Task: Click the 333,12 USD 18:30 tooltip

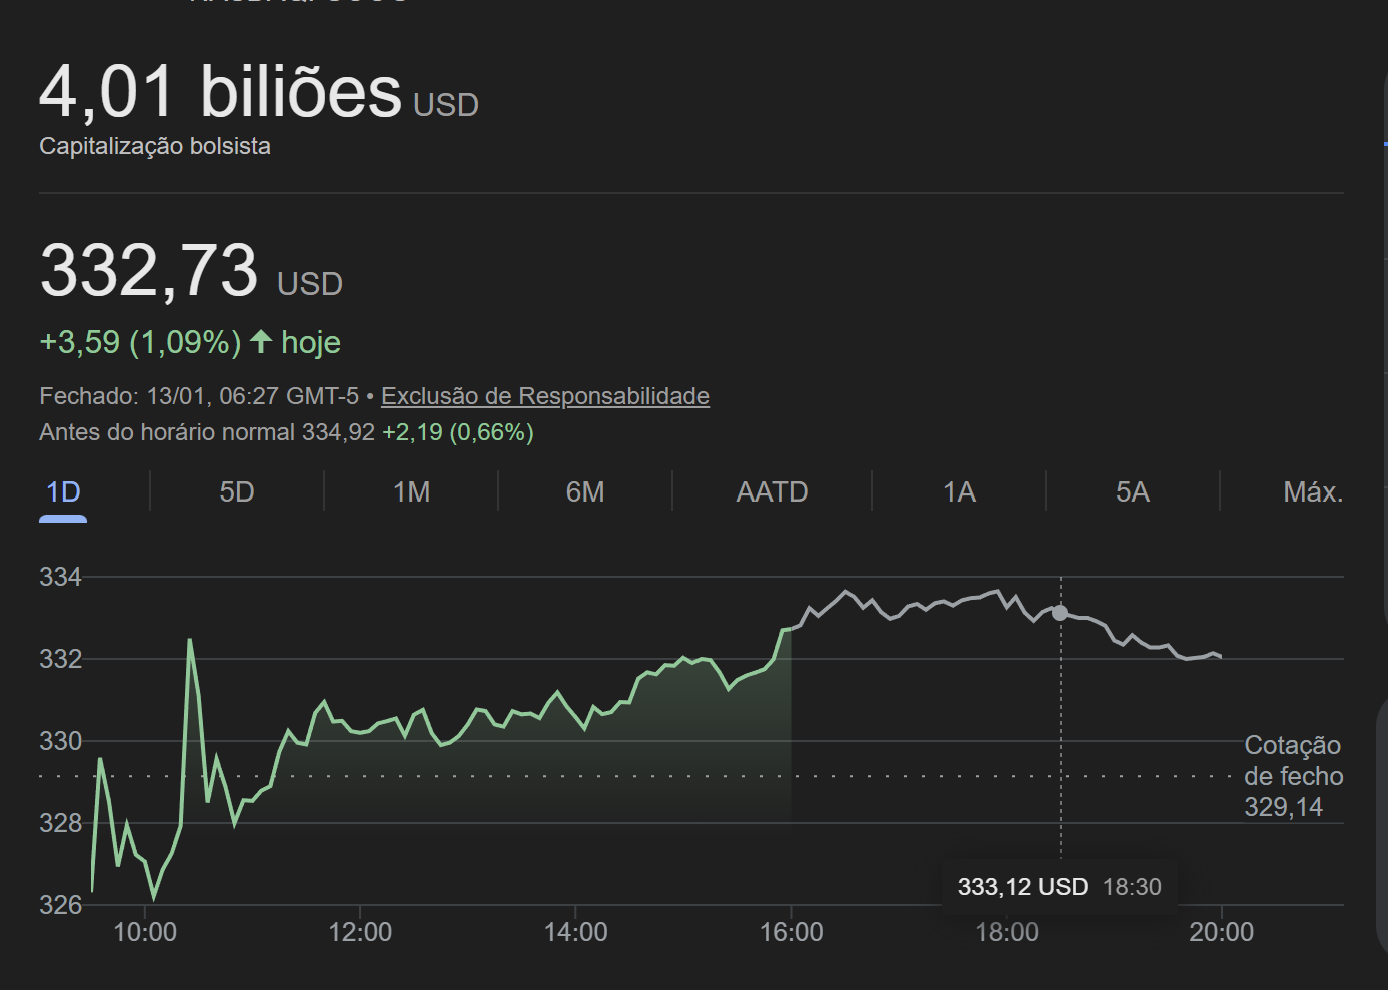Action: [x=1059, y=887]
